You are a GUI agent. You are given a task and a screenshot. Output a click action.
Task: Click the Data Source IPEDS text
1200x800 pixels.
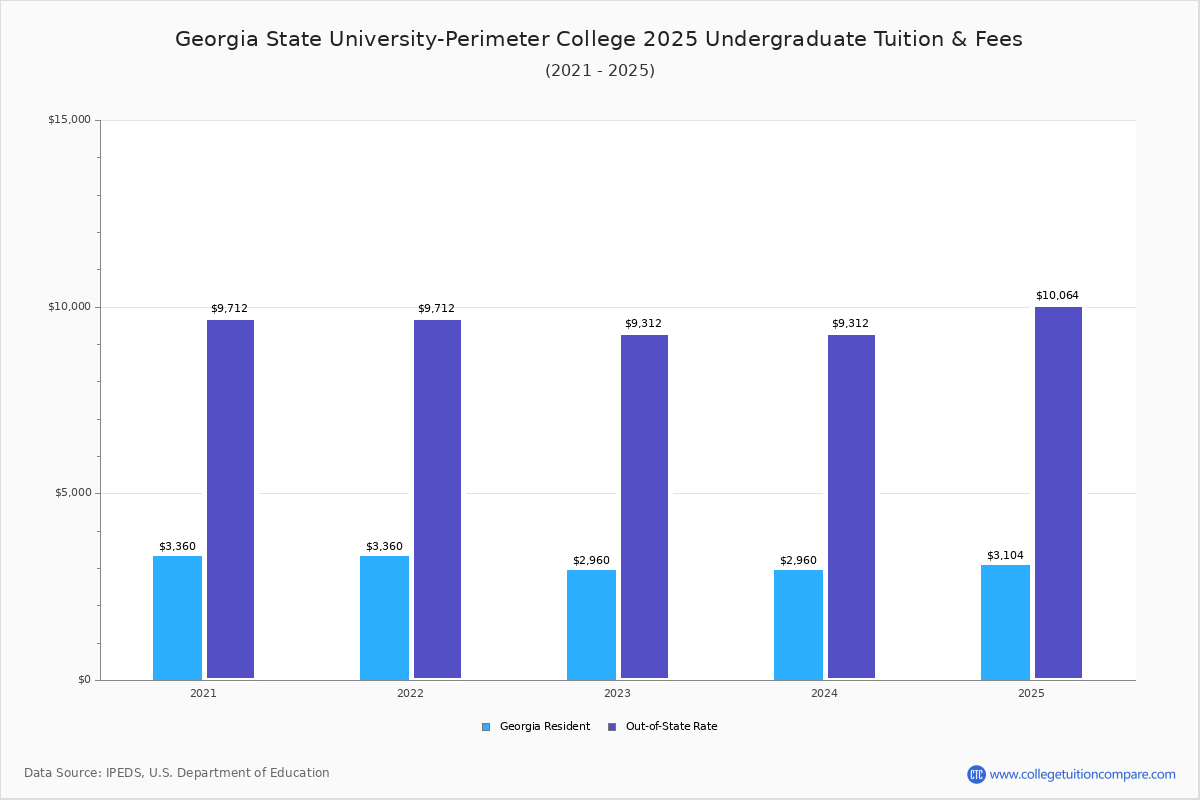click(177, 773)
